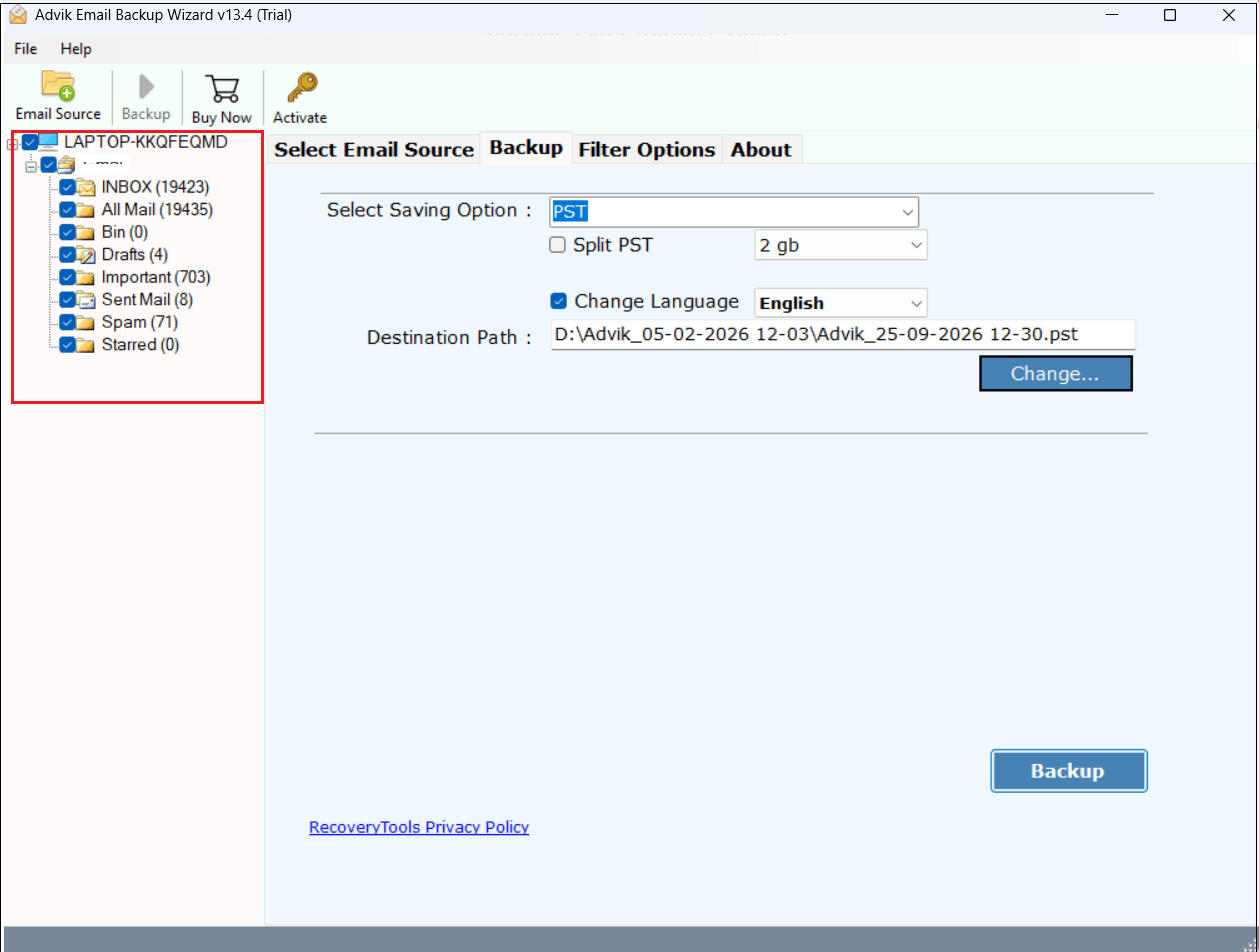This screenshot has height=952, width=1259.
Task: Select the Spam (71) tree label
Action: point(139,322)
